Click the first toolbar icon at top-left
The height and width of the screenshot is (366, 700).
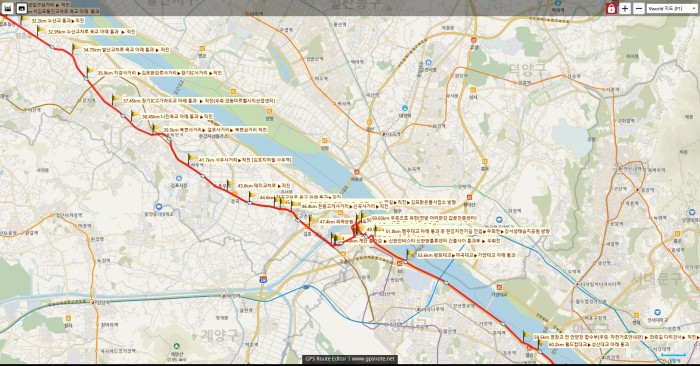[x=8, y=8]
